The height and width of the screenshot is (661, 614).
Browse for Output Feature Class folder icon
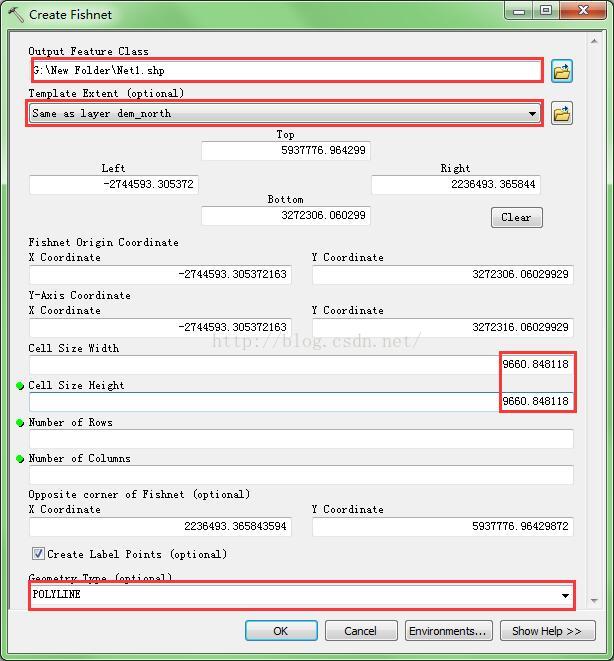(x=562, y=71)
